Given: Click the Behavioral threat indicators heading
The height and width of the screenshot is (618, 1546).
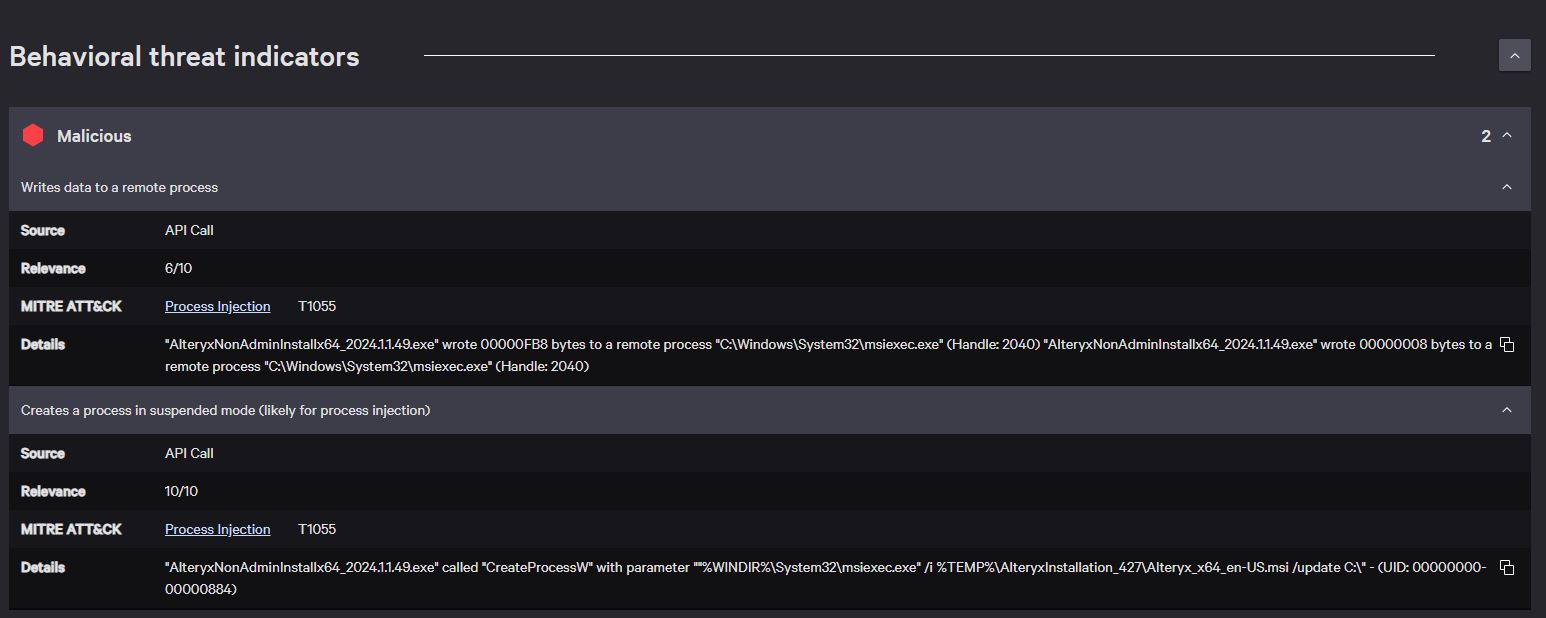Looking at the screenshot, I should click(x=184, y=57).
